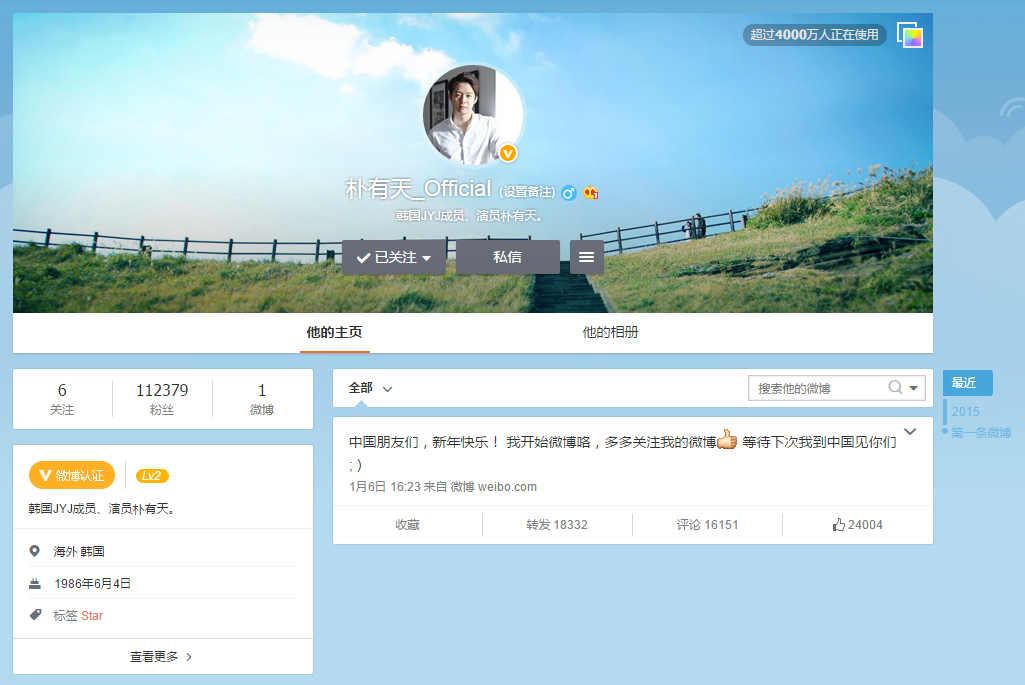Screen dimensions: 1025x685
Task: Switch to 他的主页 tab
Action: [335, 333]
